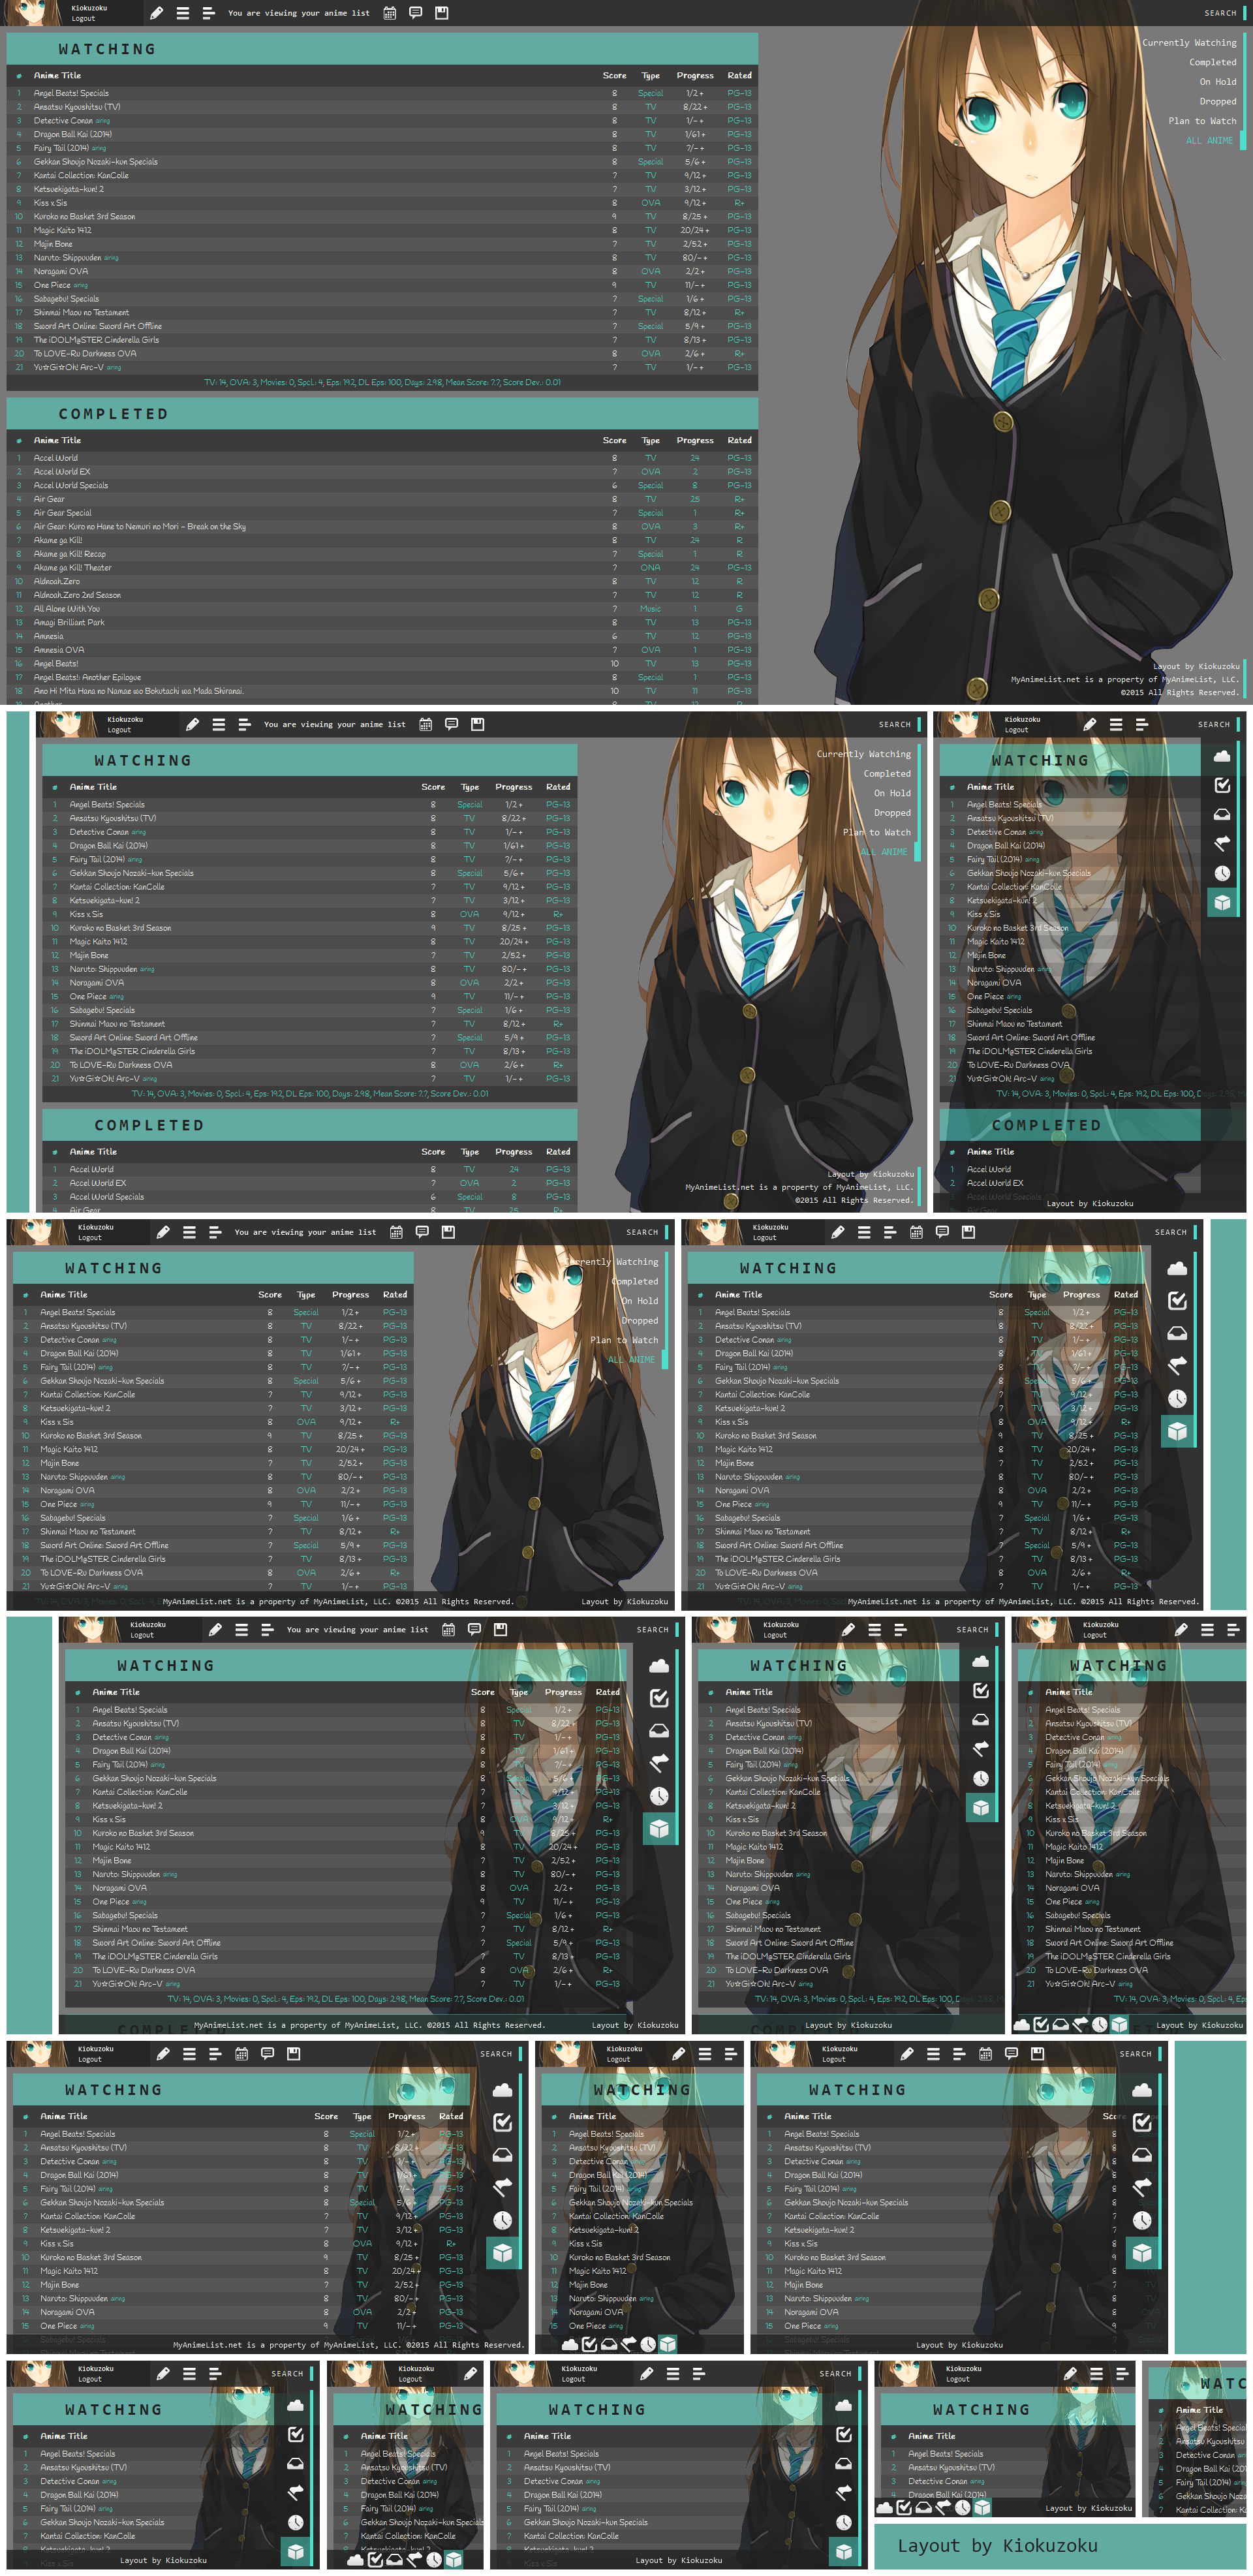Click the user avatar thumbnail in the topmost header
This screenshot has width=1253, height=2576.
[x=32, y=13]
